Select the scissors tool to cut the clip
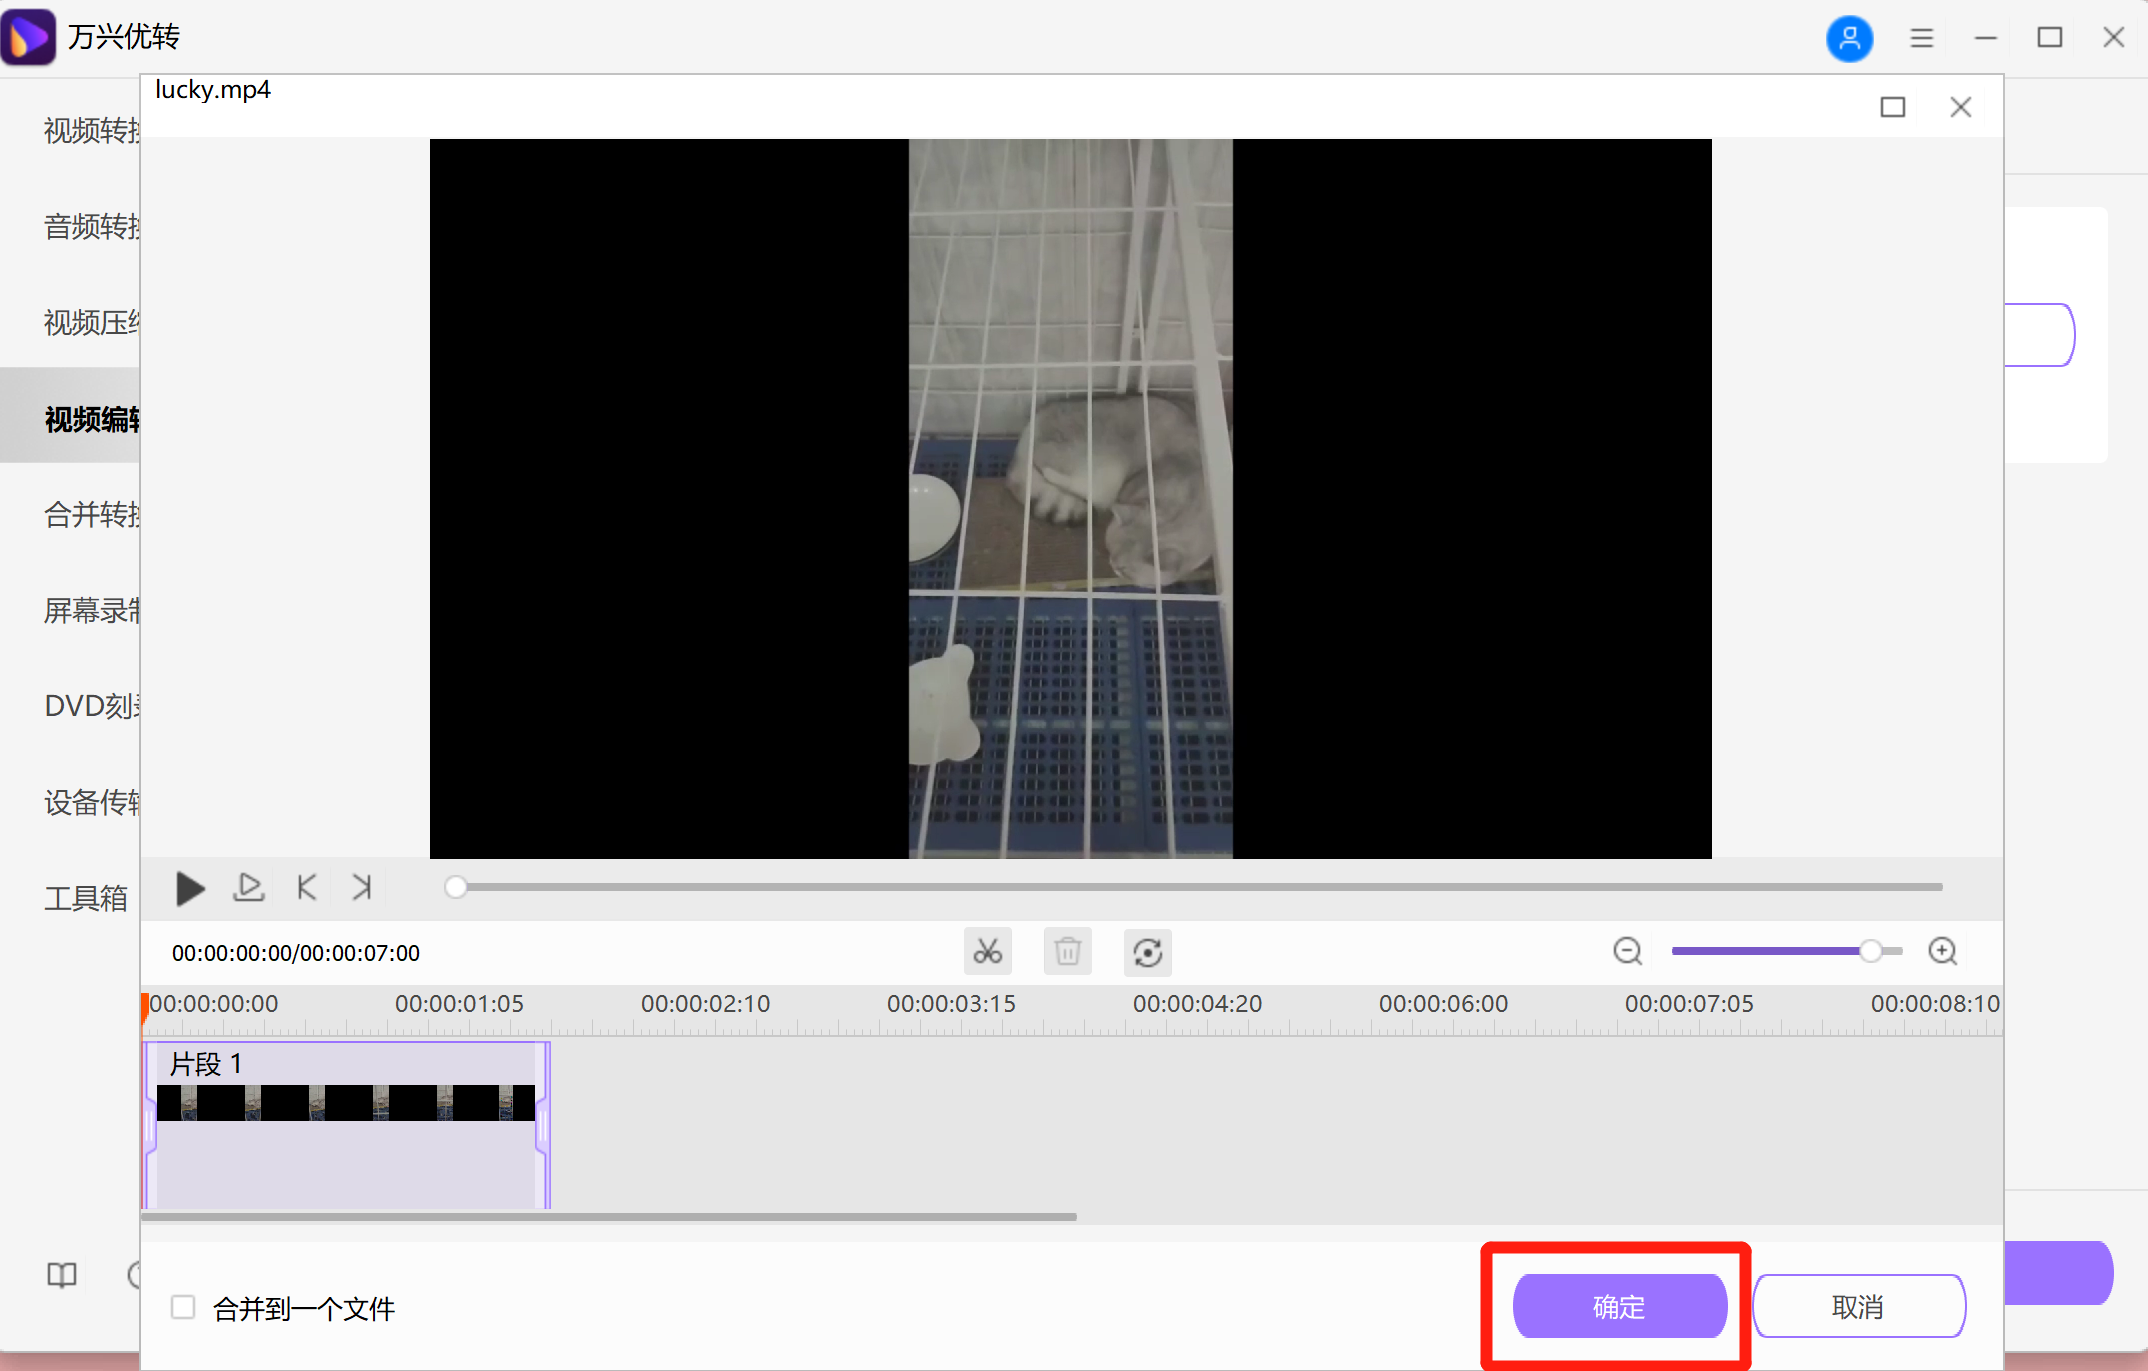The width and height of the screenshot is (2148, 1371). pyautogui.click(x=986, y=951)
